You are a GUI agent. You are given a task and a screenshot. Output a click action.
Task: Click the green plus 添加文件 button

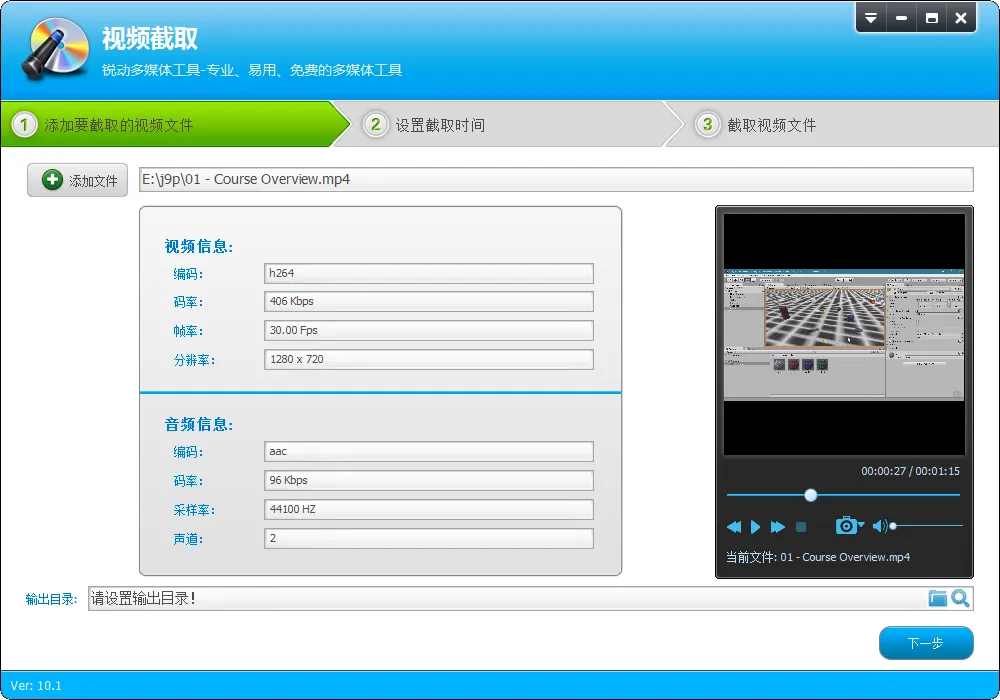[x=77, y=180]
